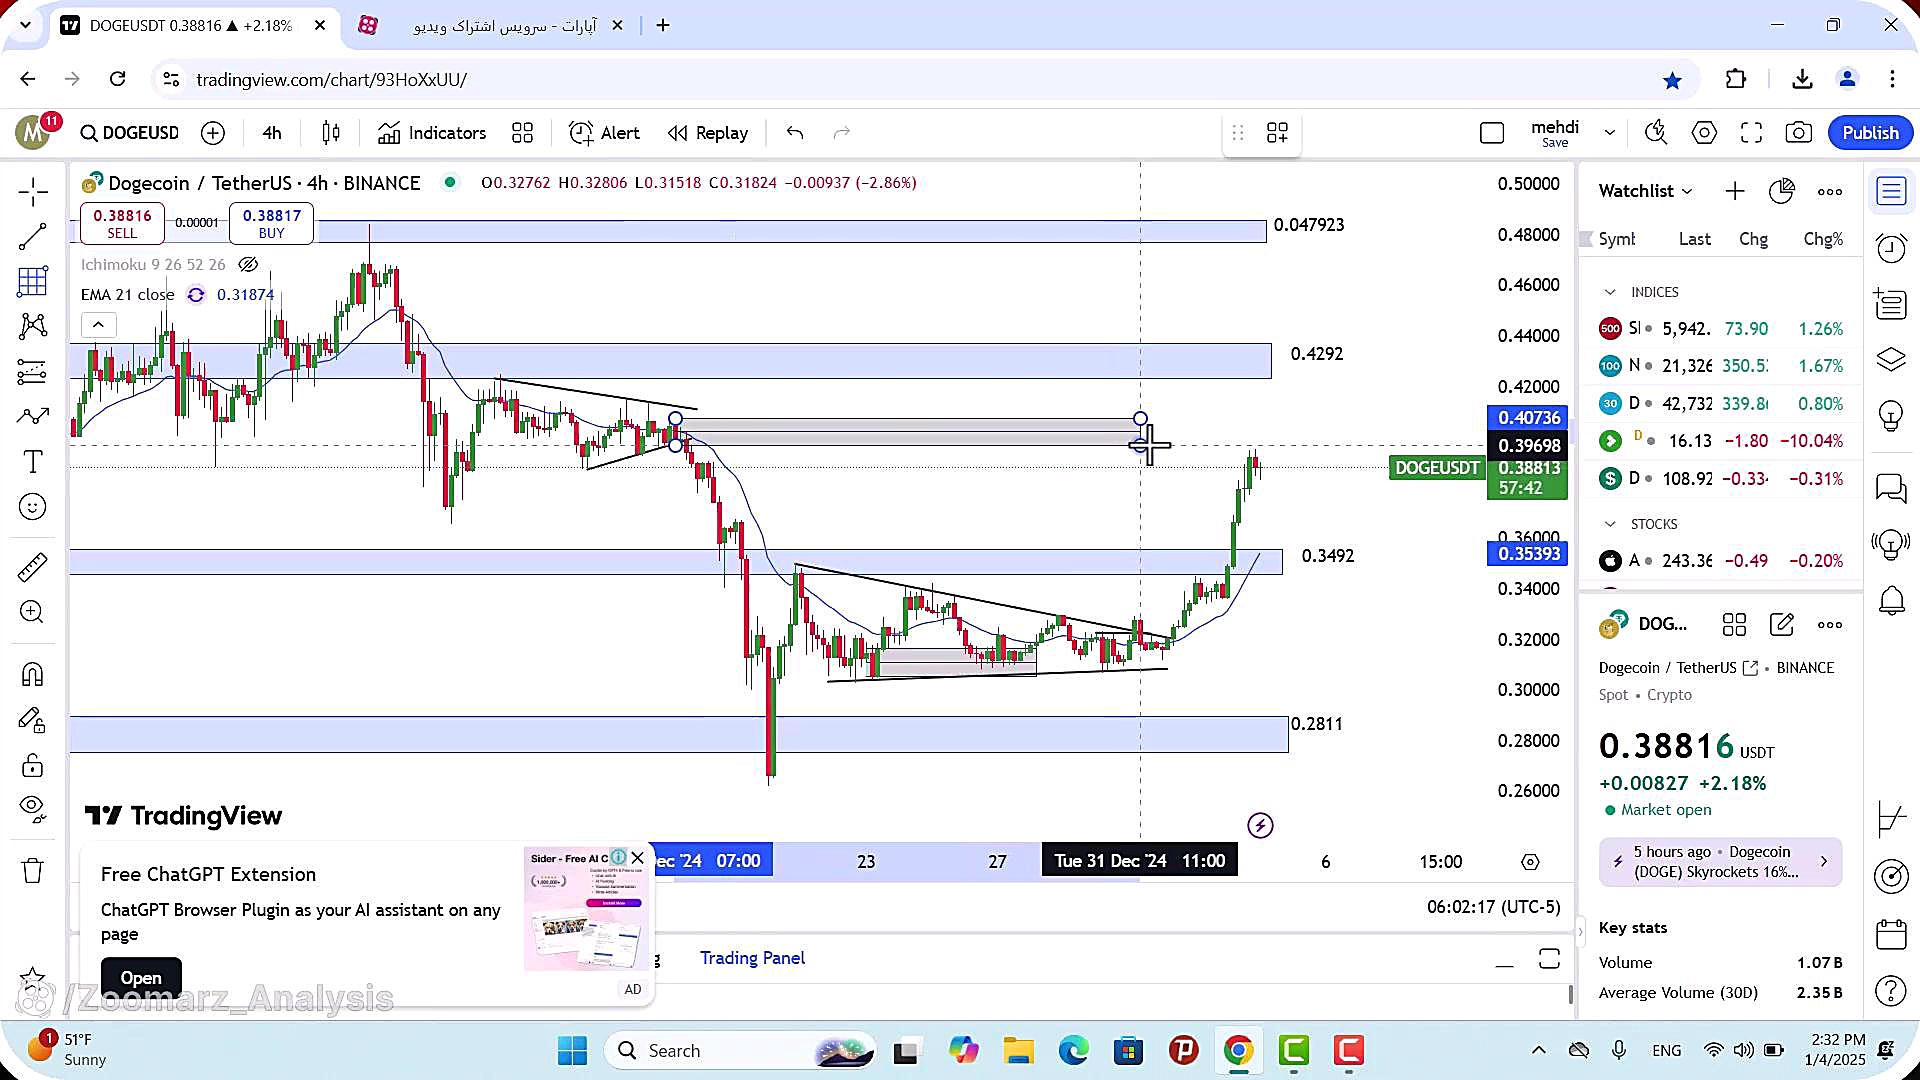Open the time axis settings gear icon

(1530, 862)
